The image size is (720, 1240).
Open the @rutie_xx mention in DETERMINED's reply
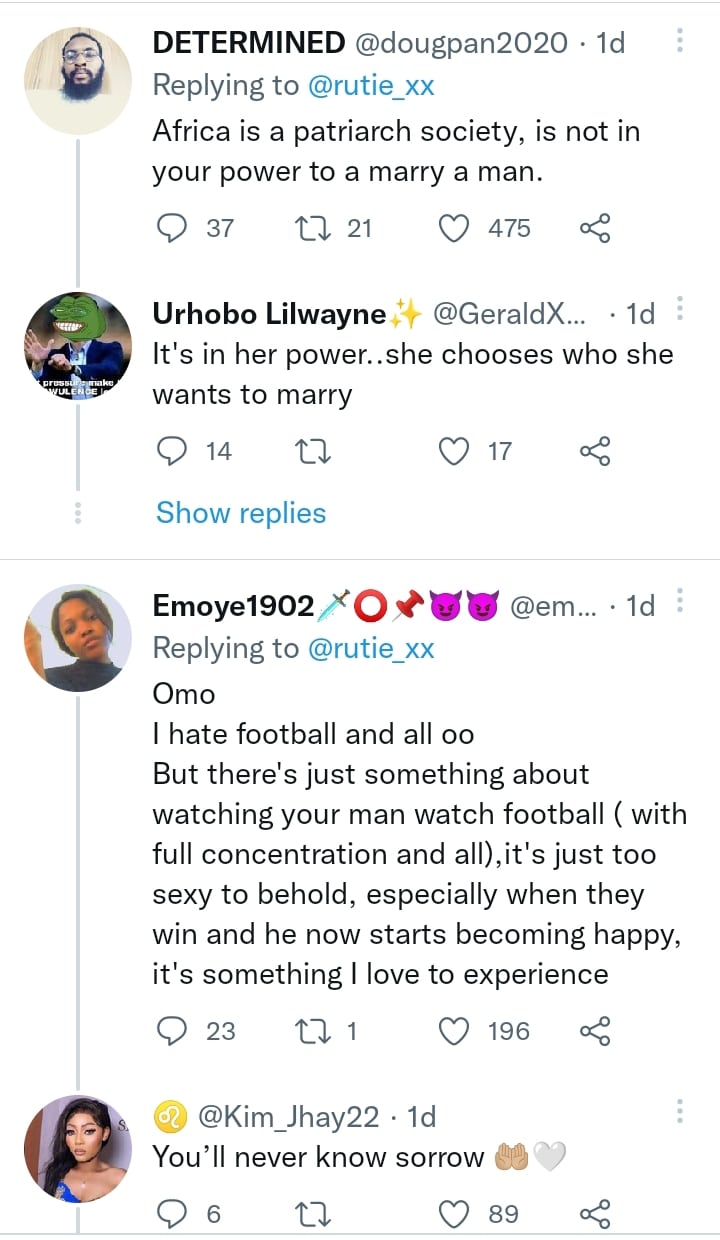point(371,86)
